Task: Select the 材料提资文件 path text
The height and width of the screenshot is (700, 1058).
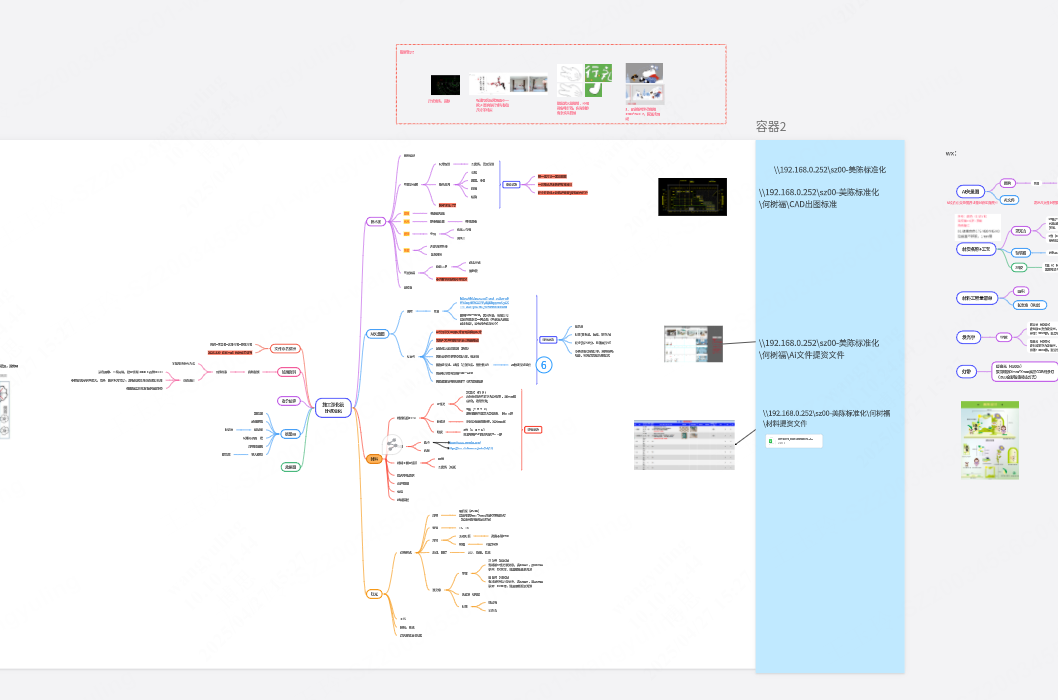Action: [820, 418]
